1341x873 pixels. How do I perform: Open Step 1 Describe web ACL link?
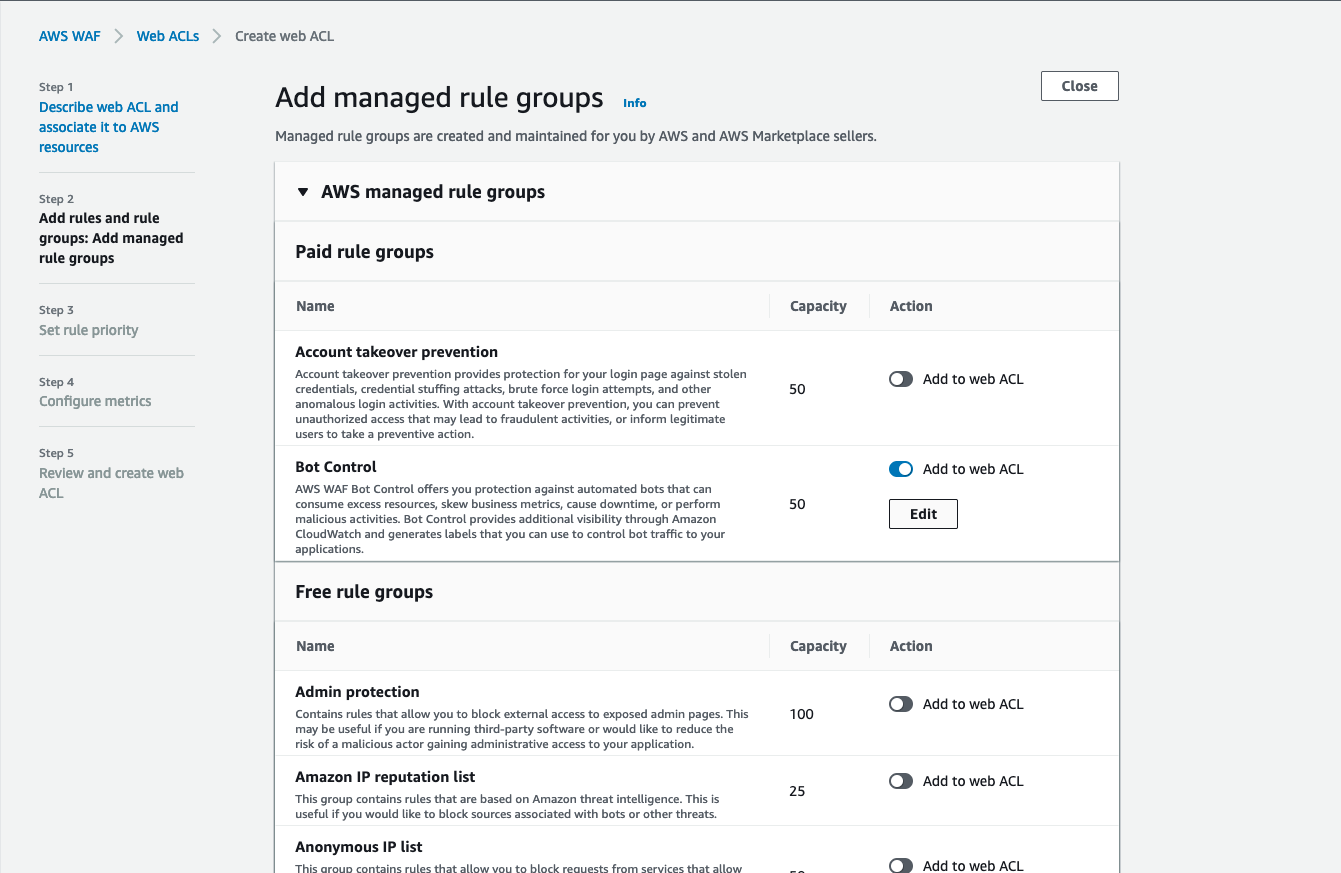coord(109,127)
